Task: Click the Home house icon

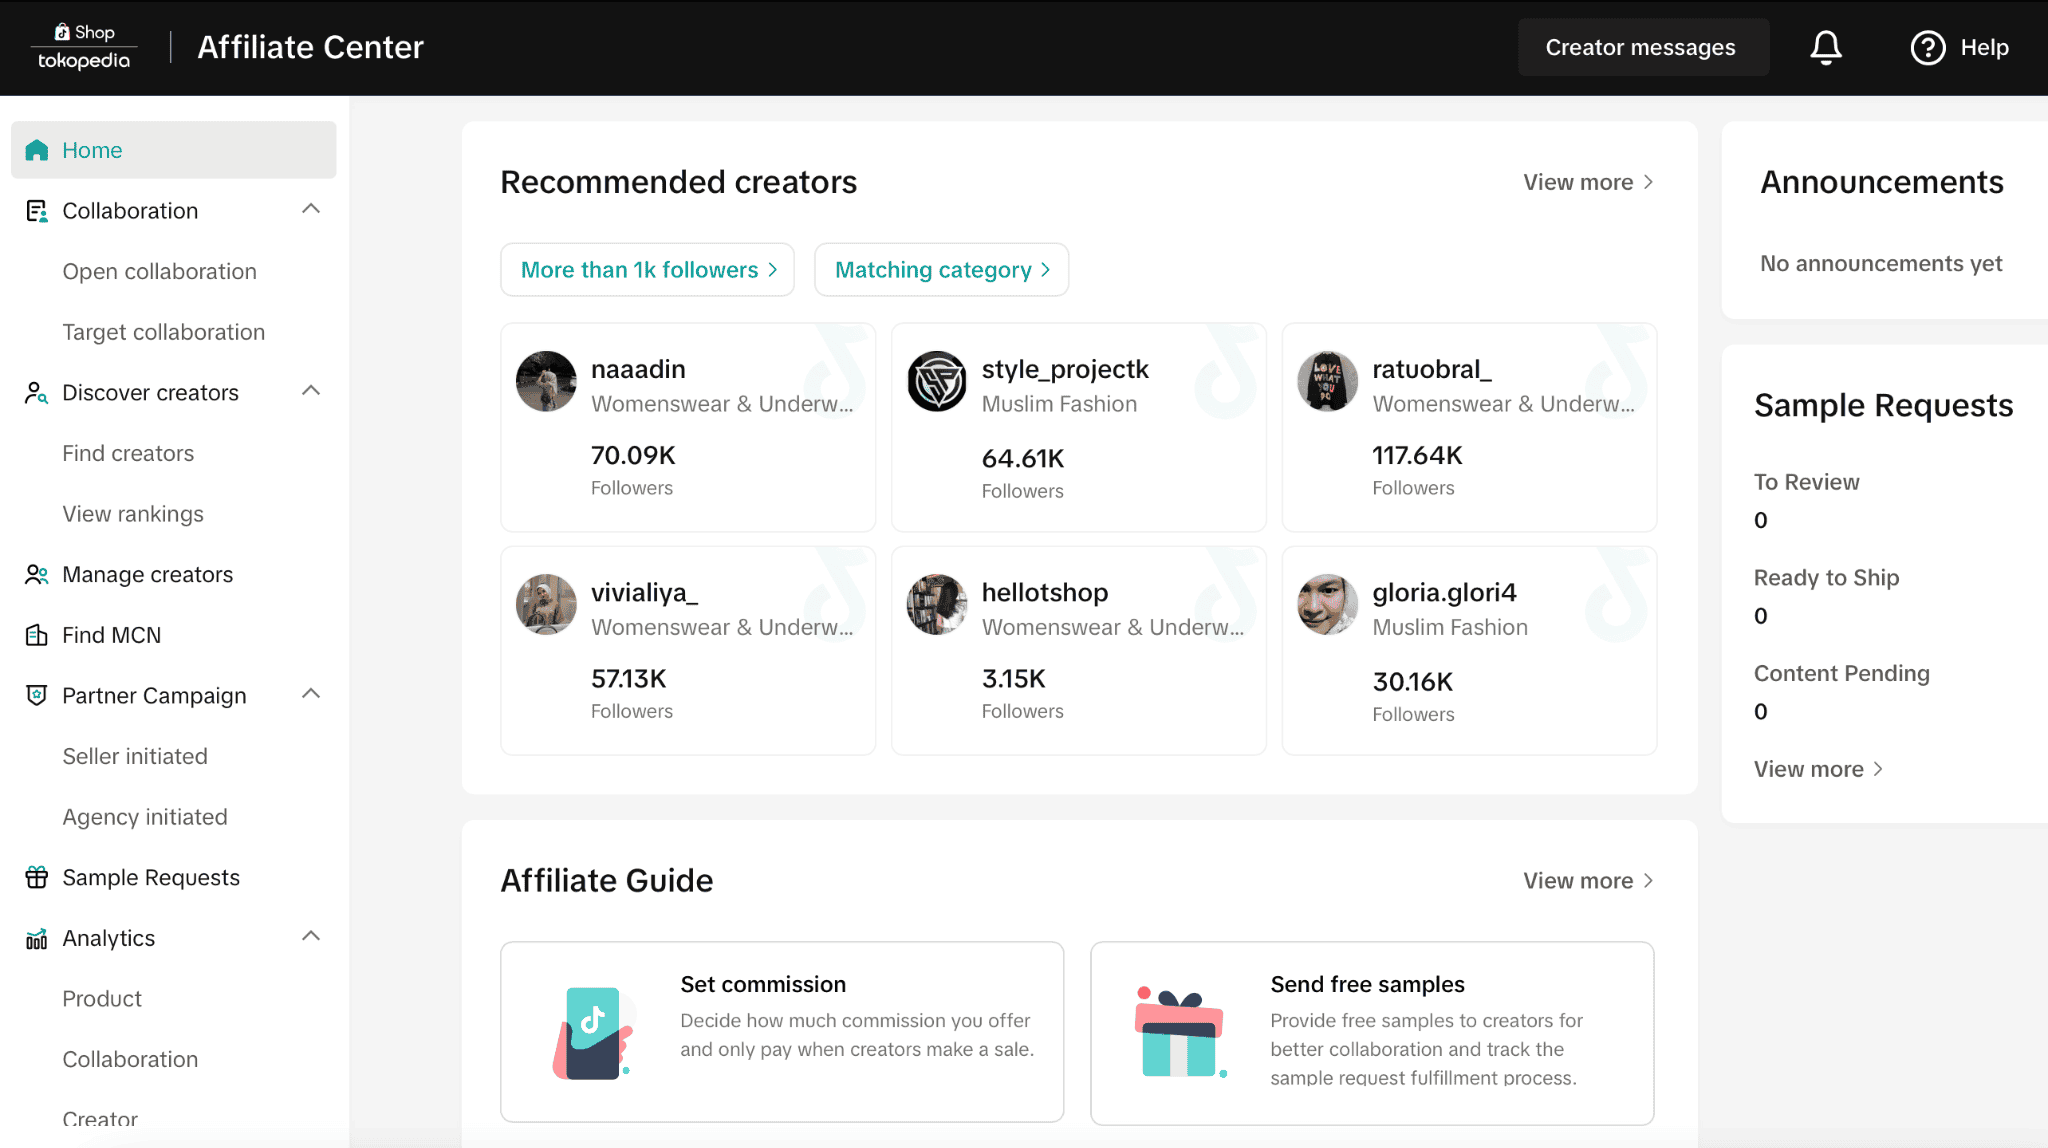Action: point(37,150)
